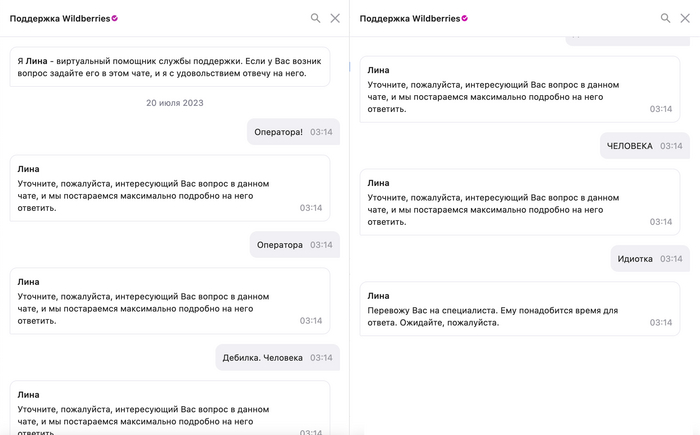Close the left Wildberries support chat

click(335, 18)
